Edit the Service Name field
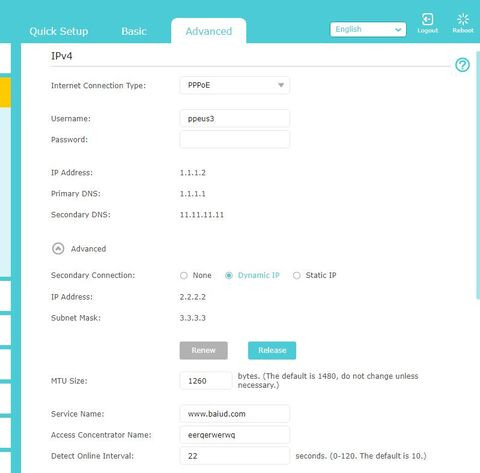Screen dimensions: 480x473 click(235, 414)
